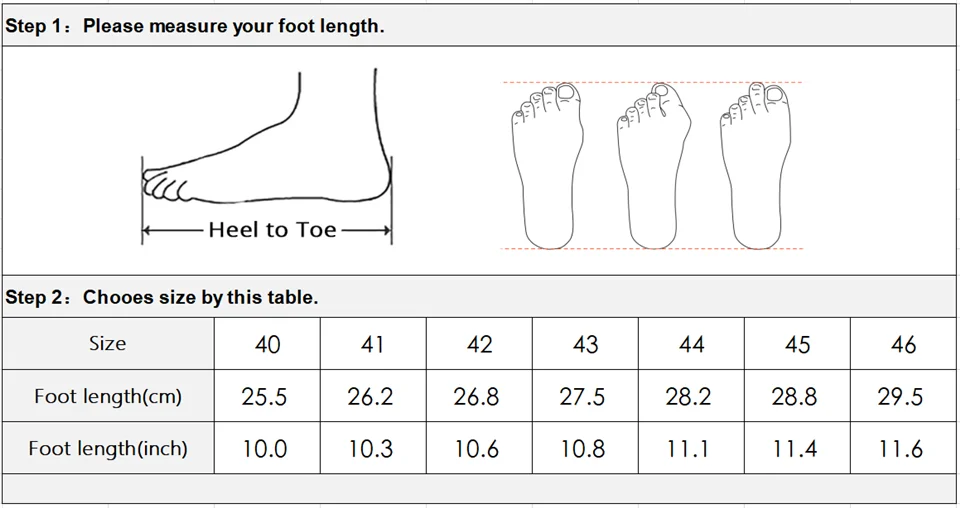The height and width of the screenshot is (508, 960).
Task: Click the 10.6 inch cell
Action: click(x=476, y=449)
